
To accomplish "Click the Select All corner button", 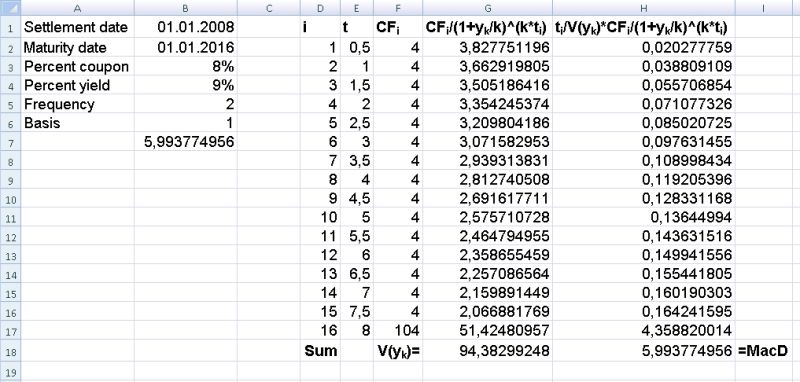I will 11,8.
